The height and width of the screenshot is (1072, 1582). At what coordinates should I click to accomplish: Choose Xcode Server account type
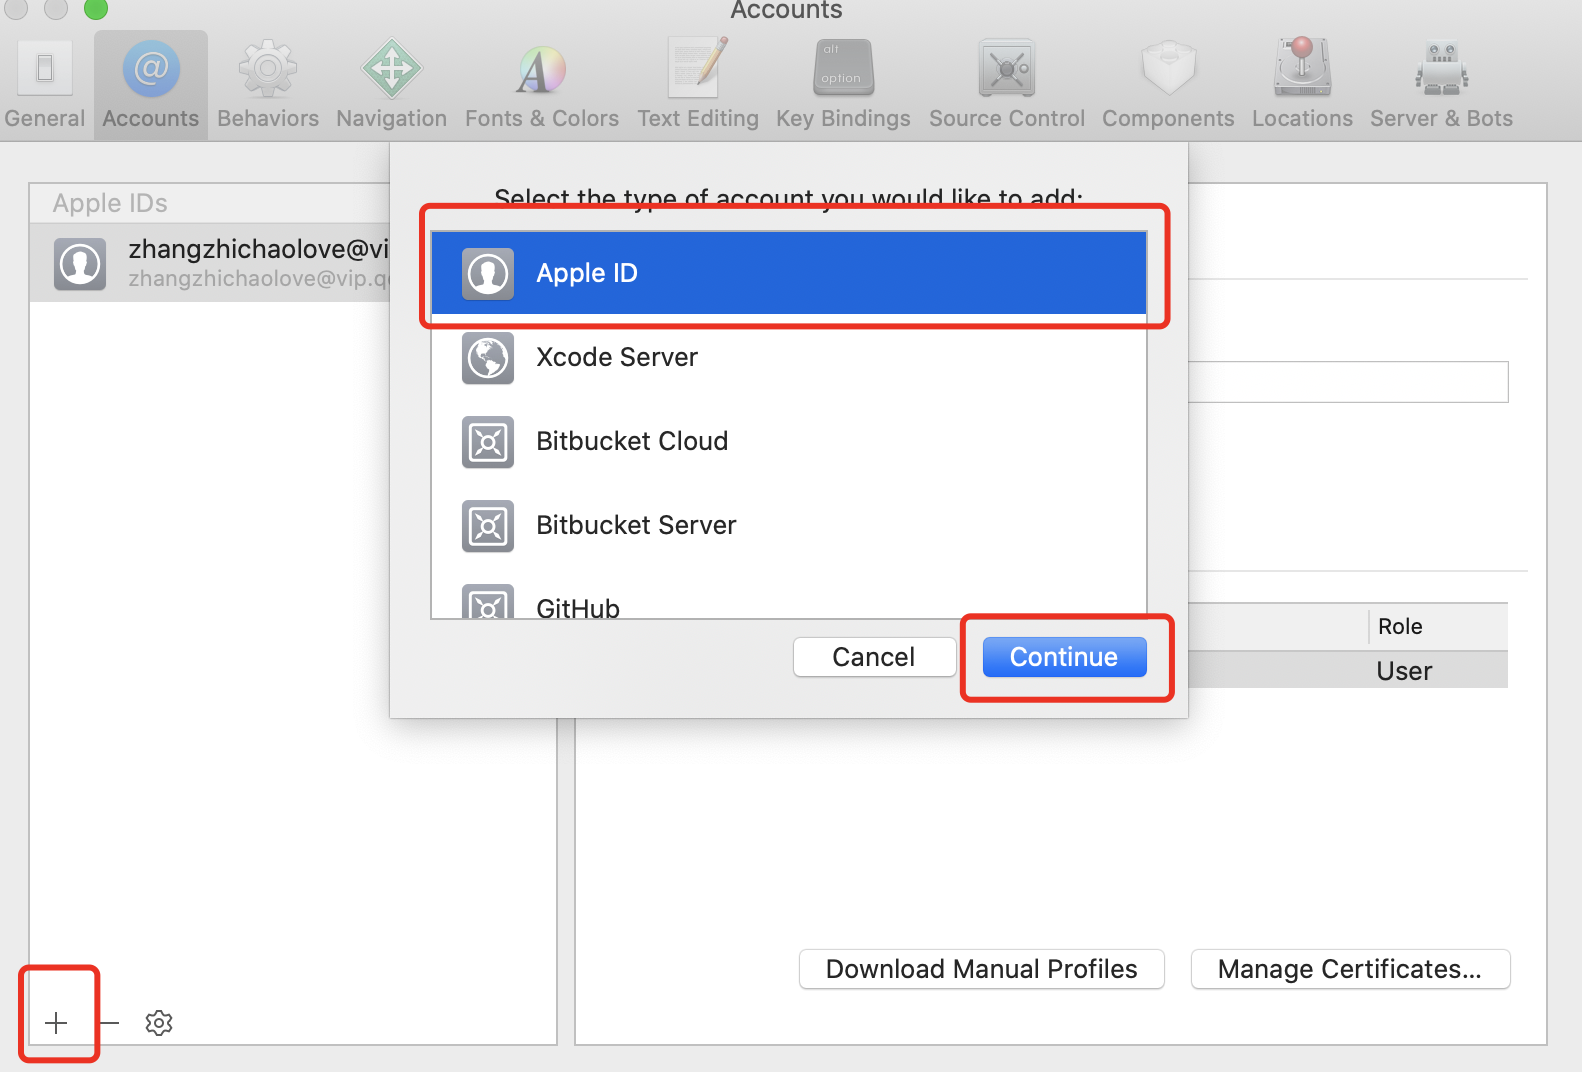point(788,358)
